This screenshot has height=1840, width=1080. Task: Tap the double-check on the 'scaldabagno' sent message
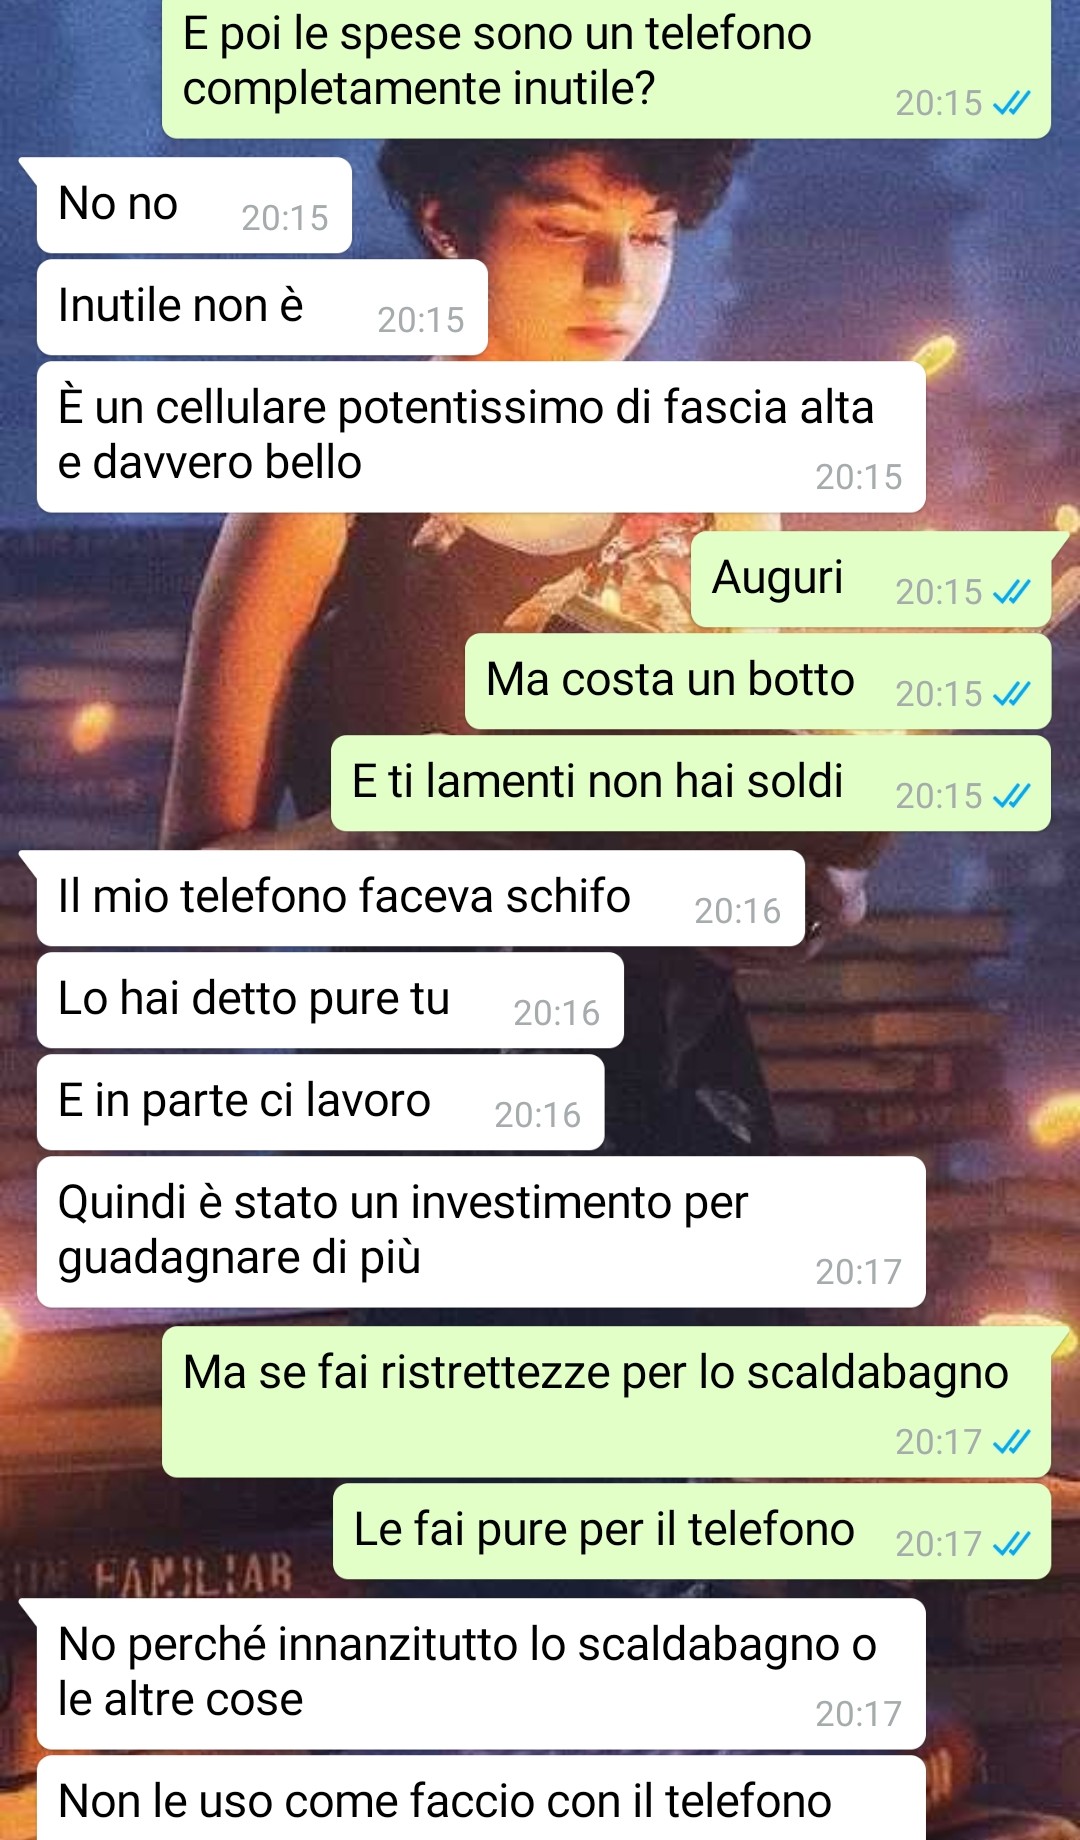pos(1011,1442)
